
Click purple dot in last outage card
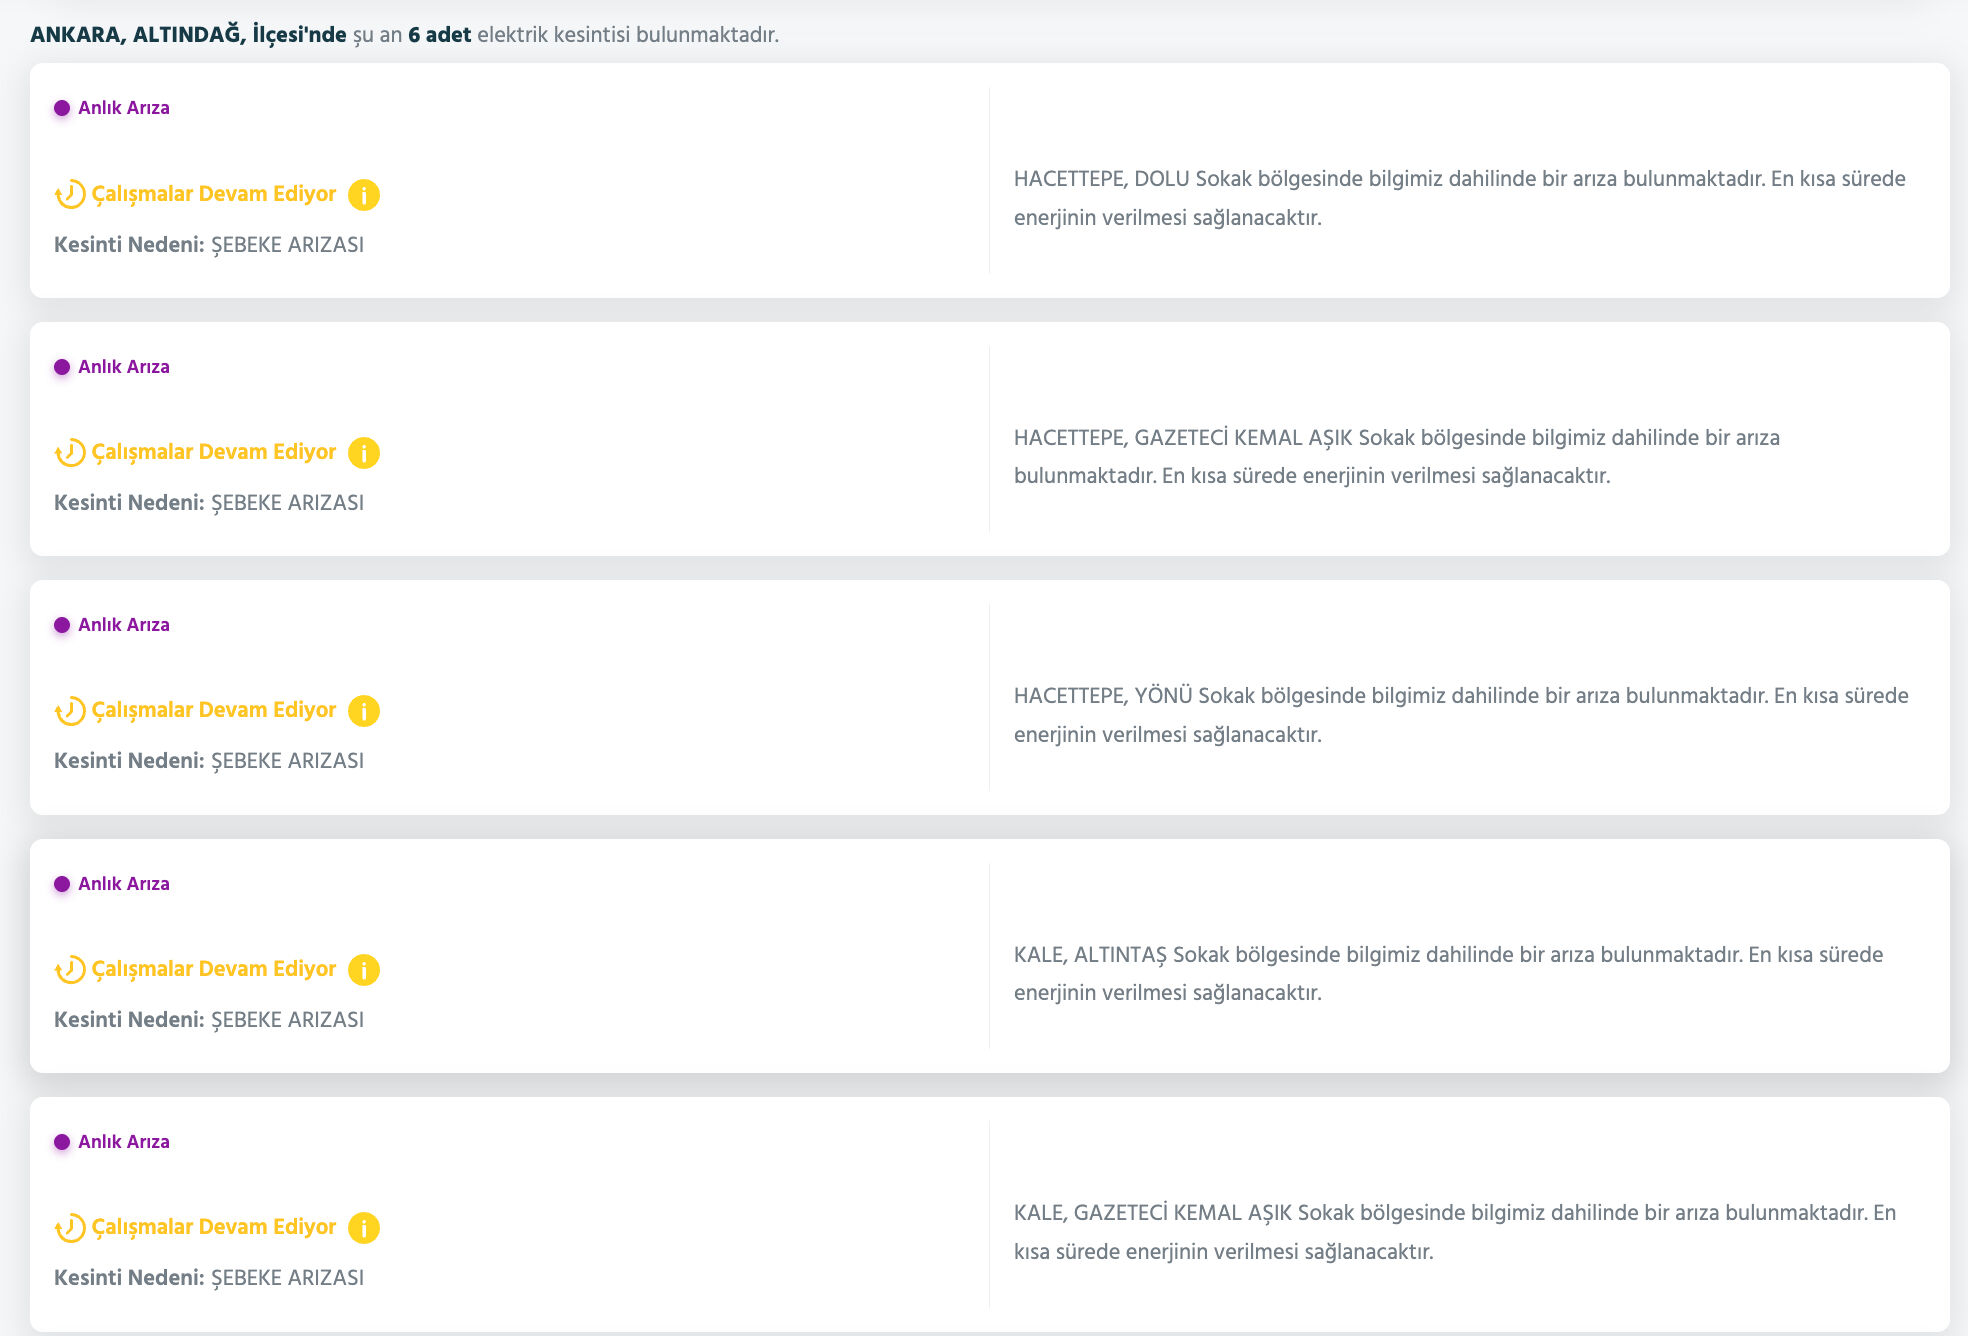point(62,1142)
